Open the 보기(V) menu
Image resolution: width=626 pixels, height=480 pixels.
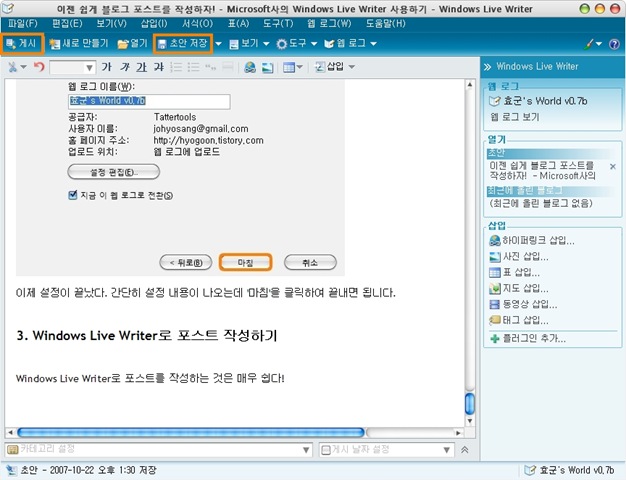pos(111,24)
